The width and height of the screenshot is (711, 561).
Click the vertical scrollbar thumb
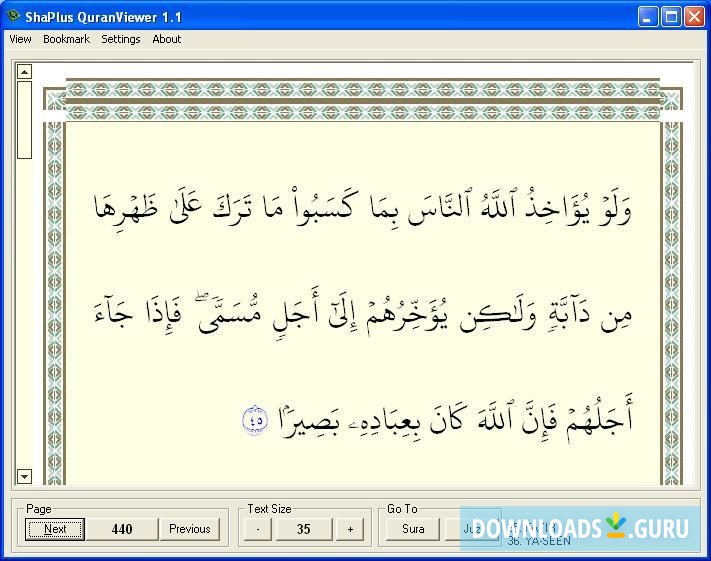click(24, 120)
